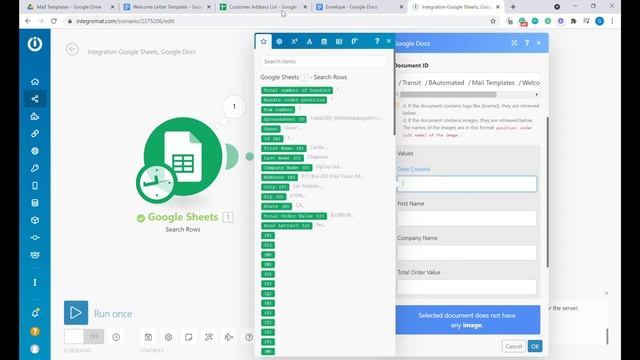
Task: Insert 'Row number' variable
Action: [x=278, y=110]
